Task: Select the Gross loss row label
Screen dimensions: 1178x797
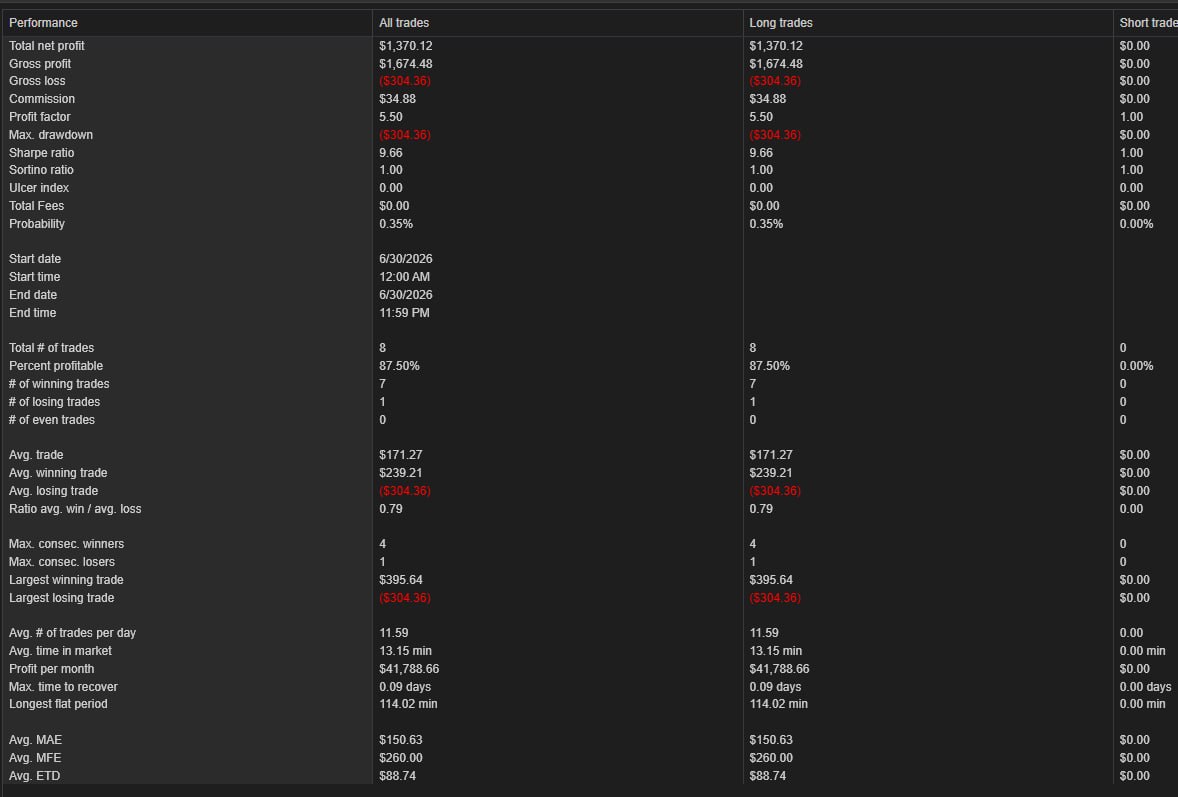Action: 37,81
